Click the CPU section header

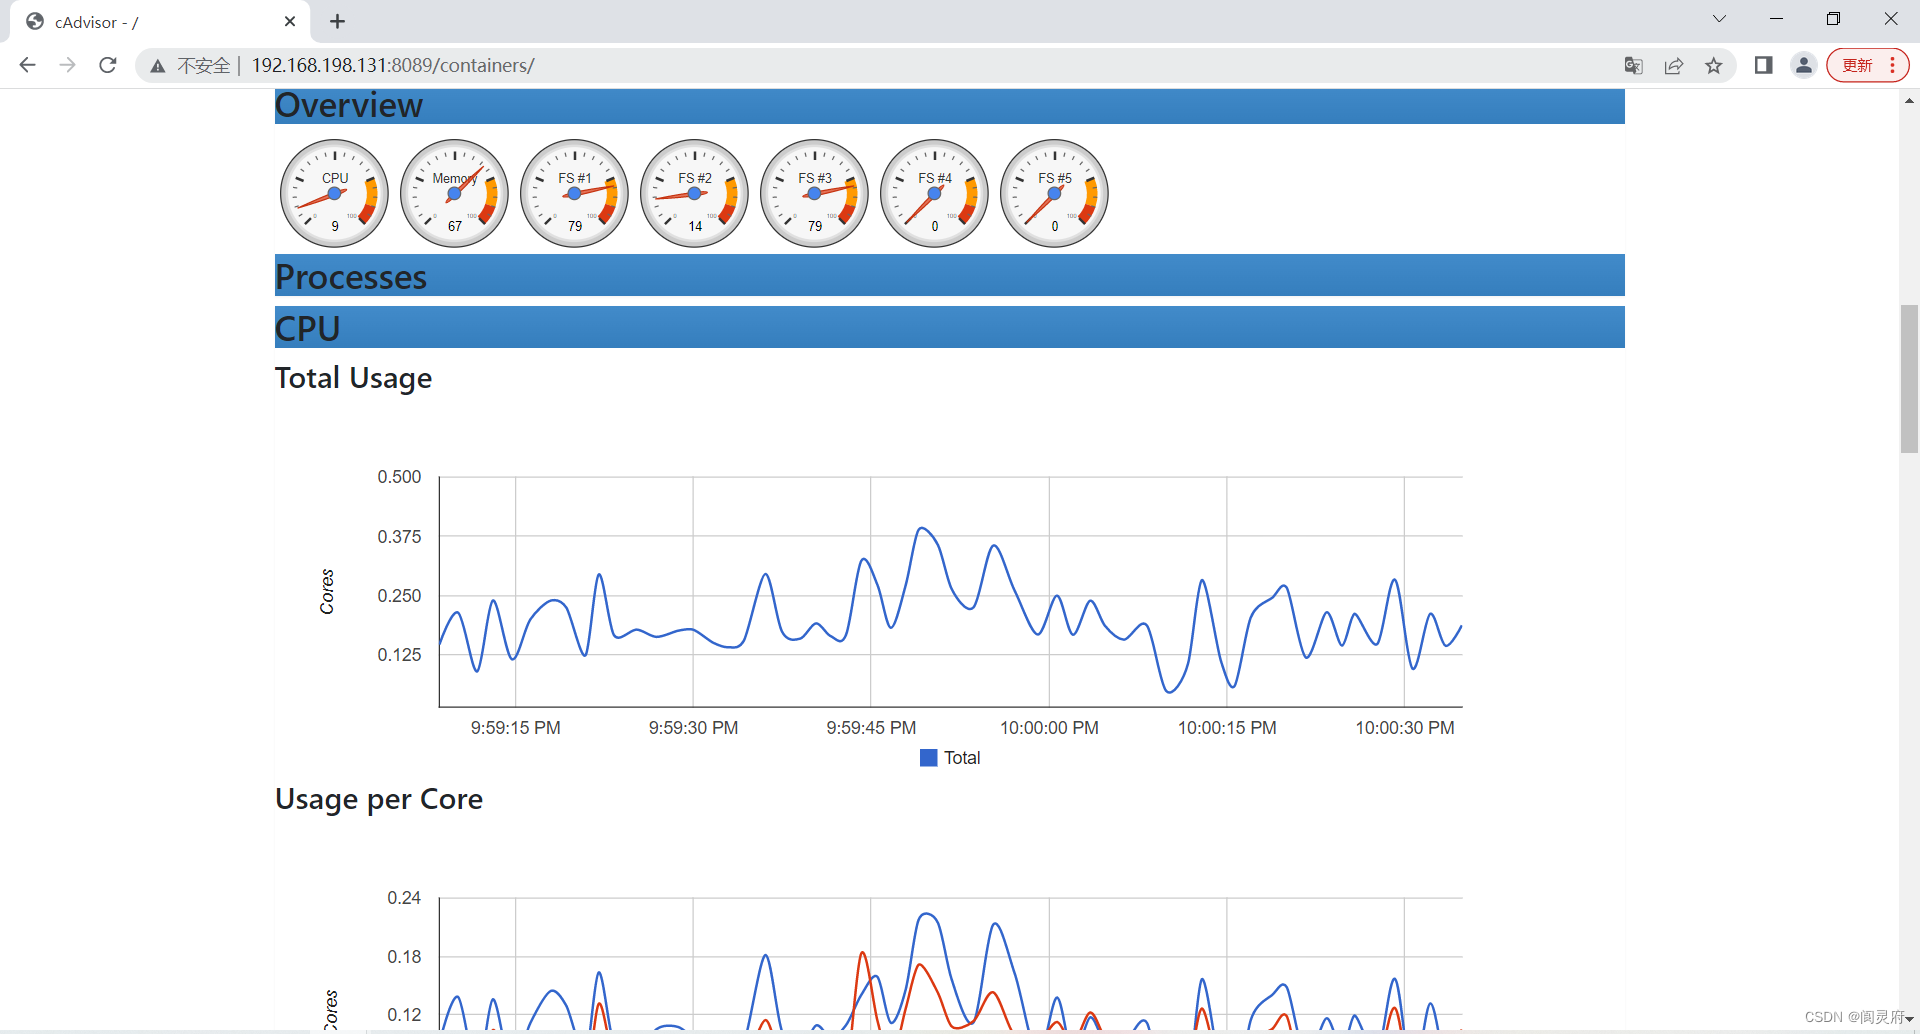[949, 327]
